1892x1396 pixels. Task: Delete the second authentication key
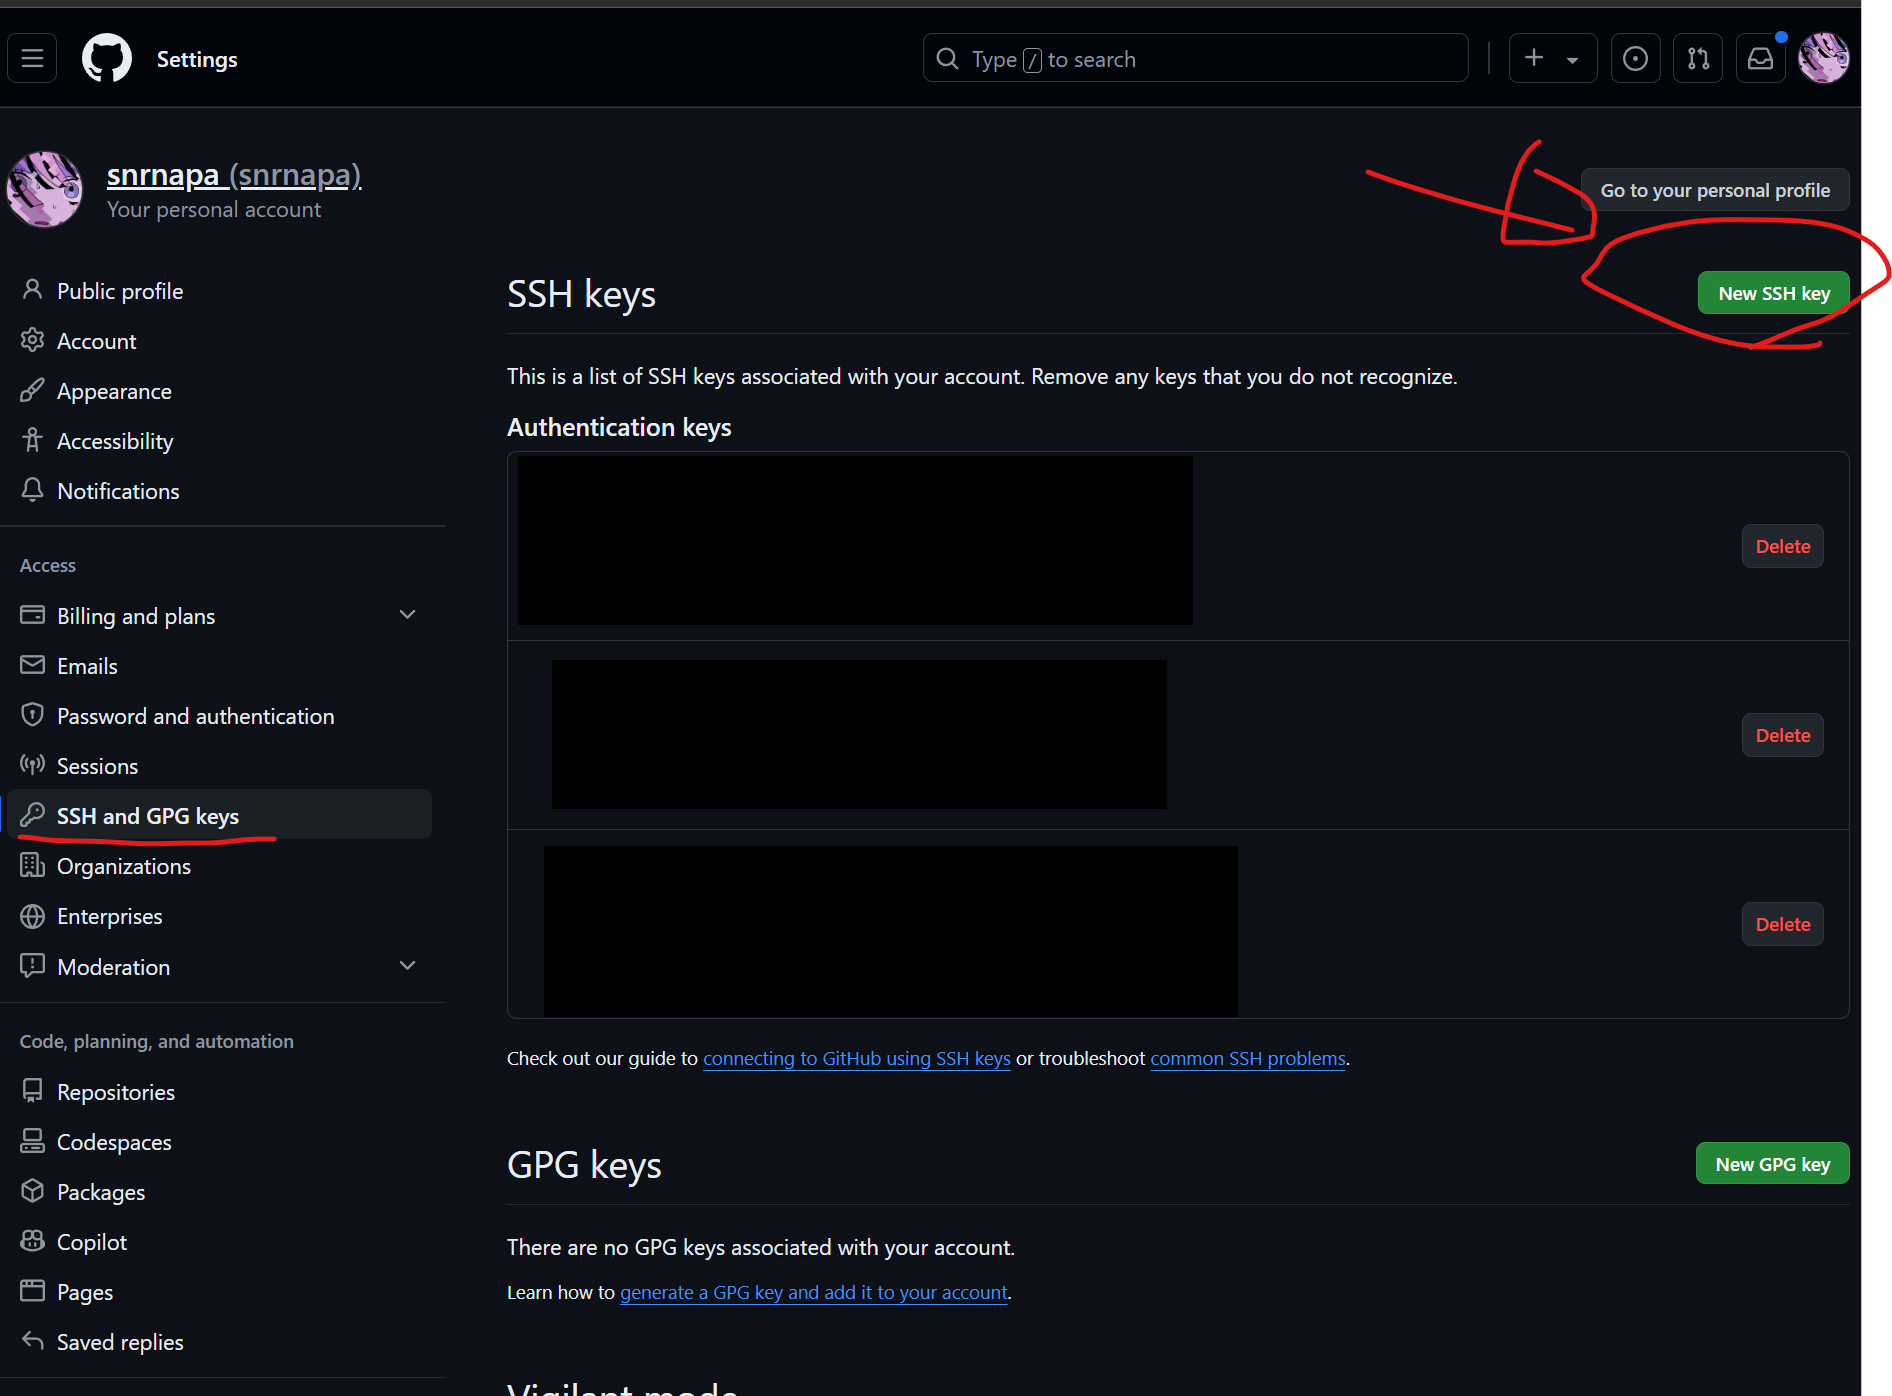pyautogui.click(x=1783, y=735)
